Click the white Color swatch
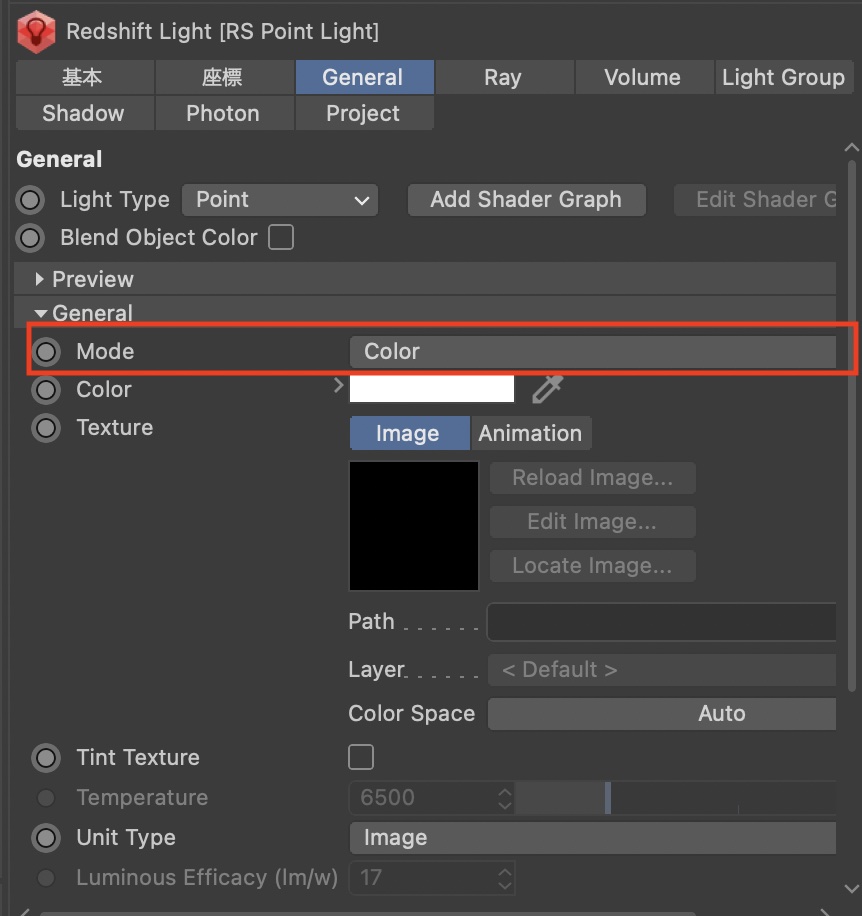The width and height of the screenshot is (862, 916). (431, 389)
